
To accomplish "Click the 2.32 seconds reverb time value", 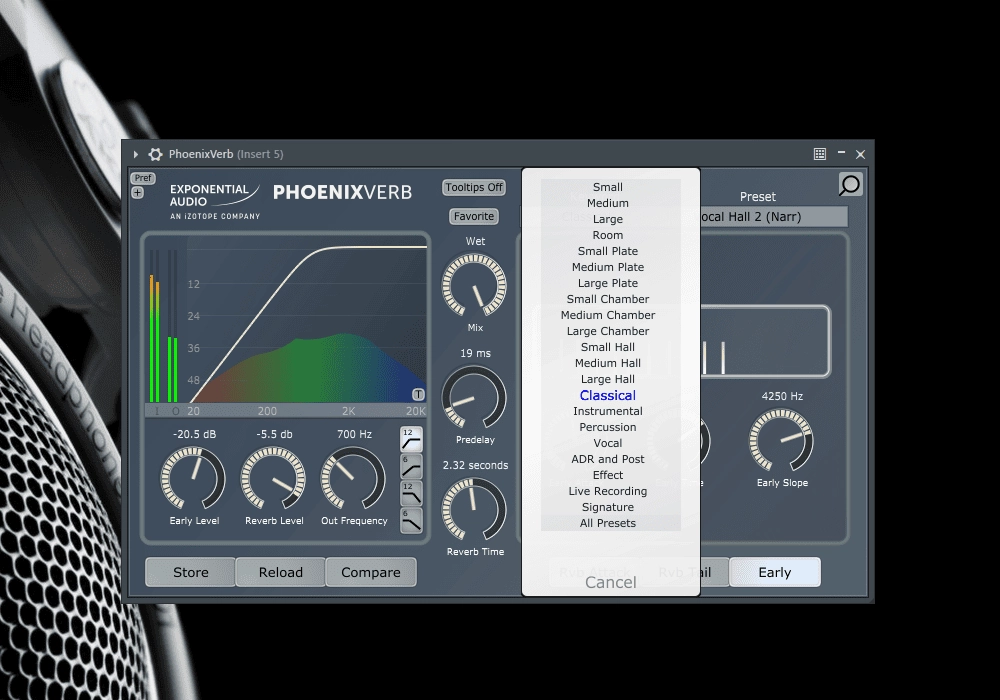I will click(475, 465).
